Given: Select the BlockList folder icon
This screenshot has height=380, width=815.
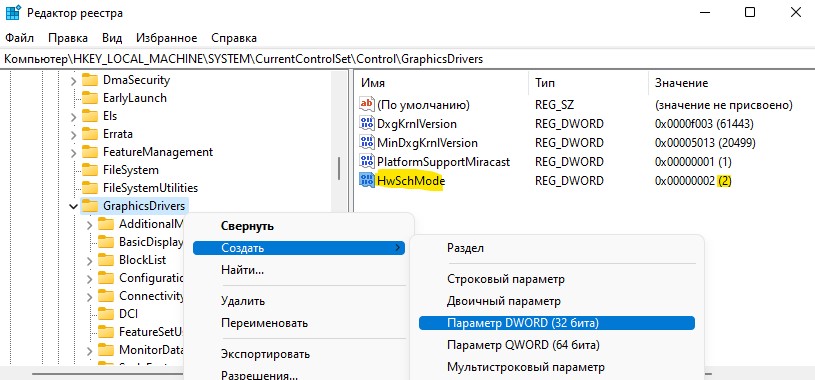Looking at the screenshot, I should (x=106, y=260).
